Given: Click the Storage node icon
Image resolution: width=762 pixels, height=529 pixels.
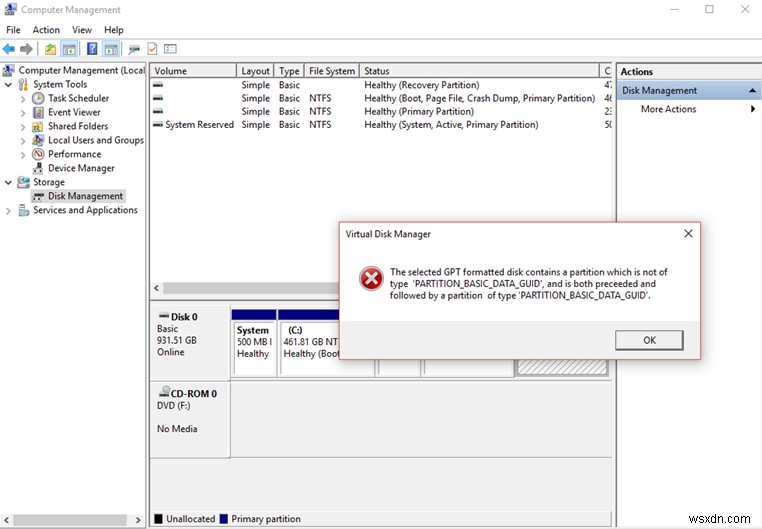Looking at the screenshot, I should (23, 182).
